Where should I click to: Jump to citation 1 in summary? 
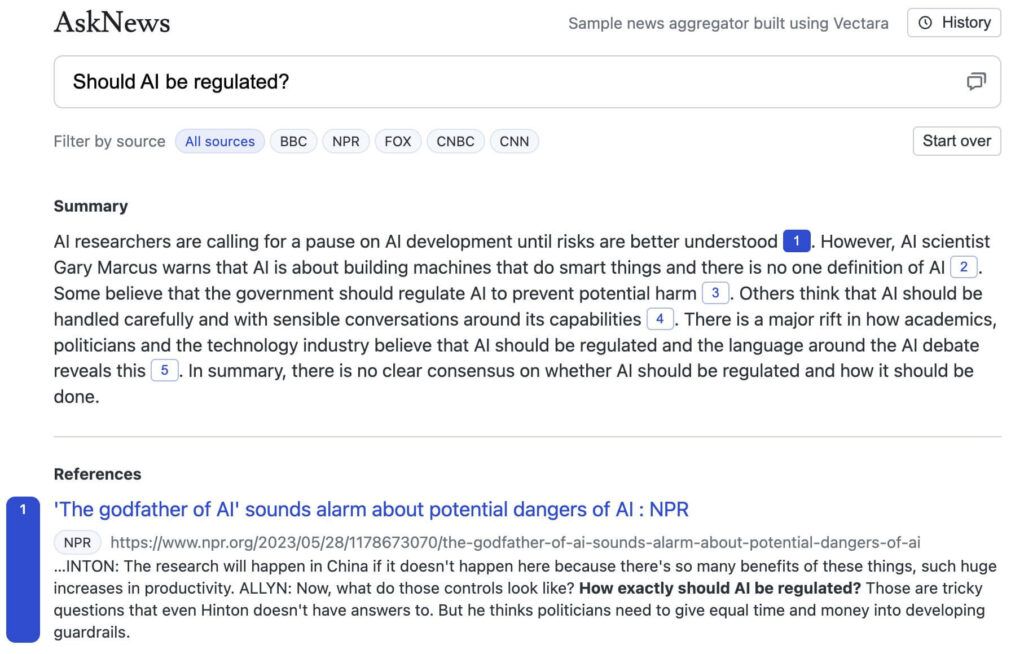796,241
